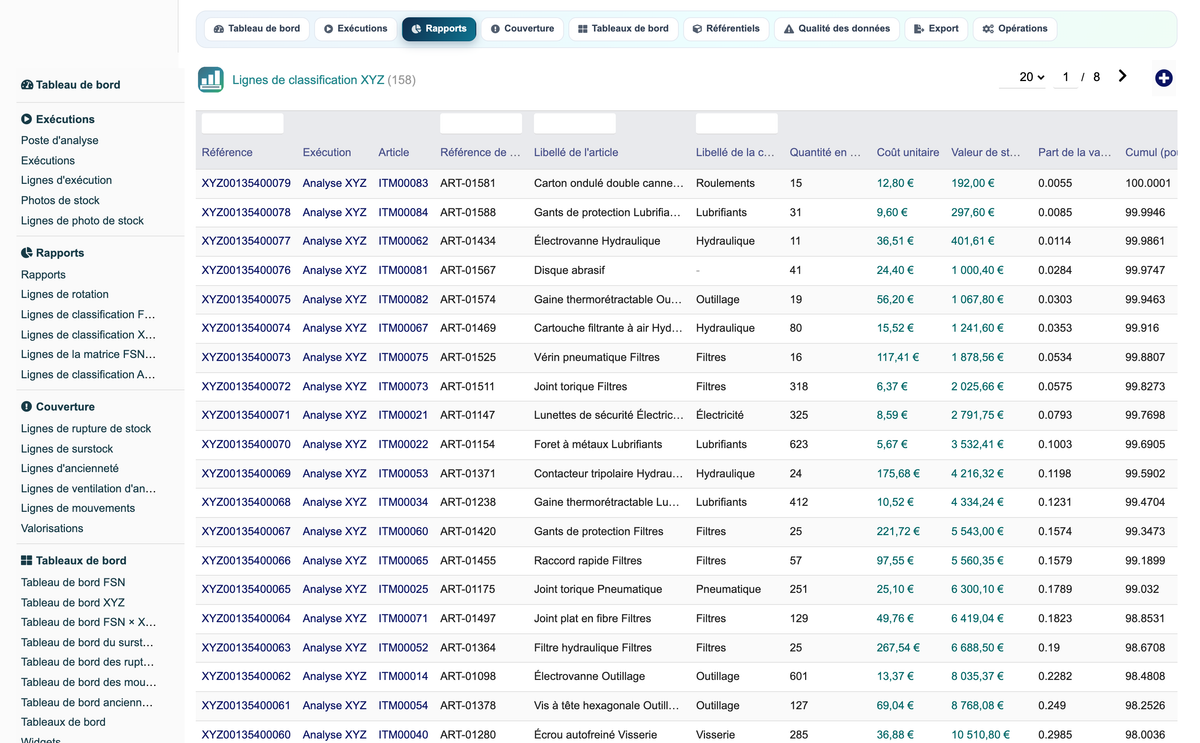Select the Rapports top tab
Image resolution: width=1200 pixels, height=743 pixels.
point(439,29)
